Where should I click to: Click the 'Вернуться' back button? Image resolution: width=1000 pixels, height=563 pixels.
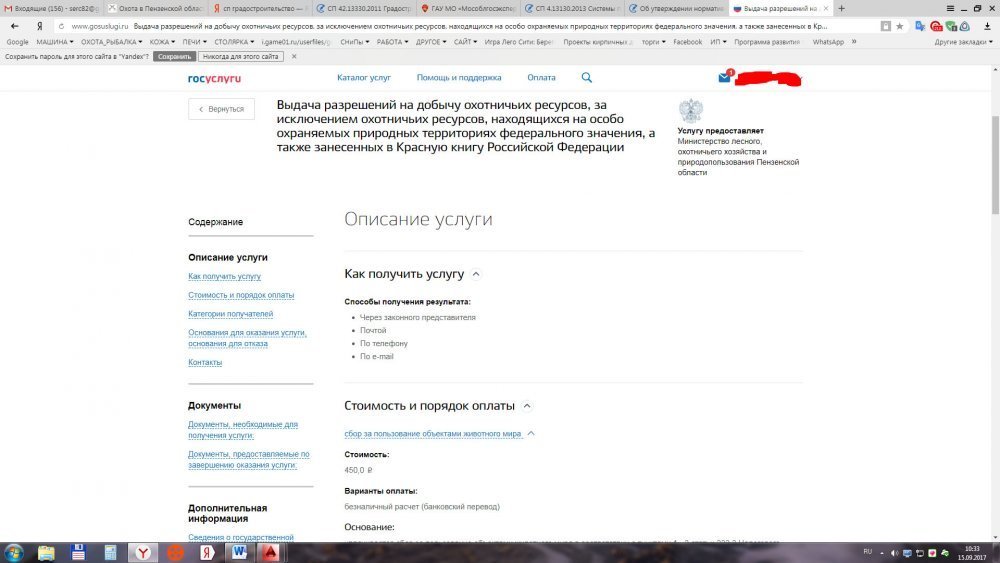pos(221,109)
